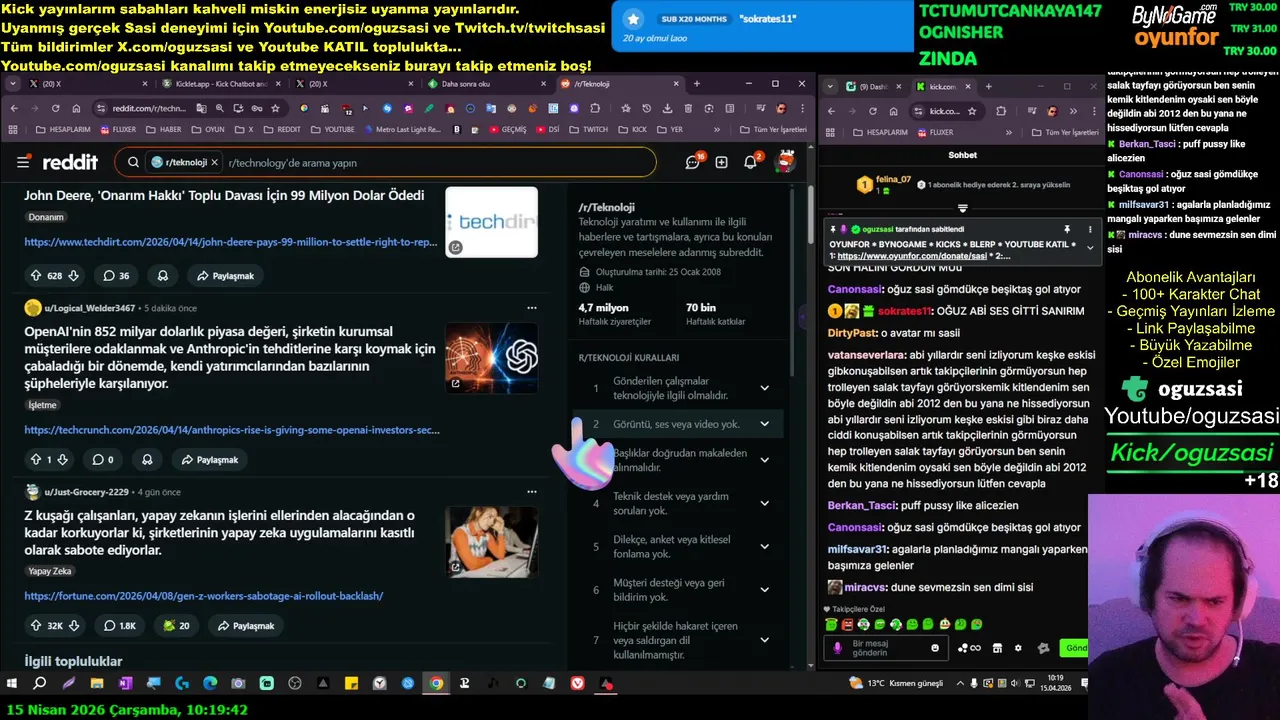The height and width of the screenshot is (720, 1280).
Task: Click the Yapay Zeka flair tag
Action: [x=50, y=571]
